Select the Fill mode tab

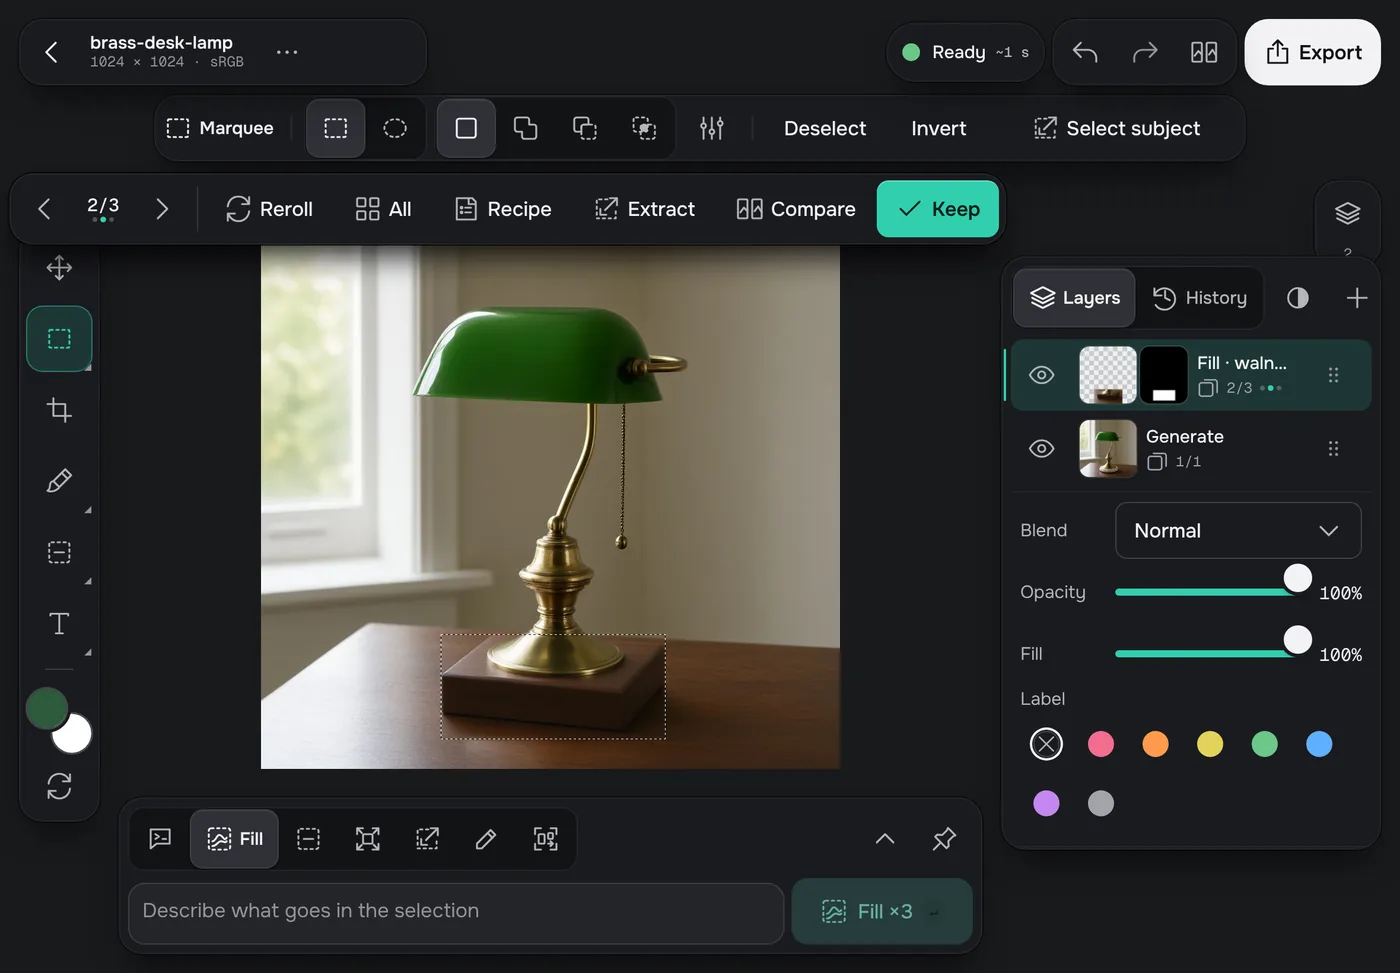pos(235,839)
